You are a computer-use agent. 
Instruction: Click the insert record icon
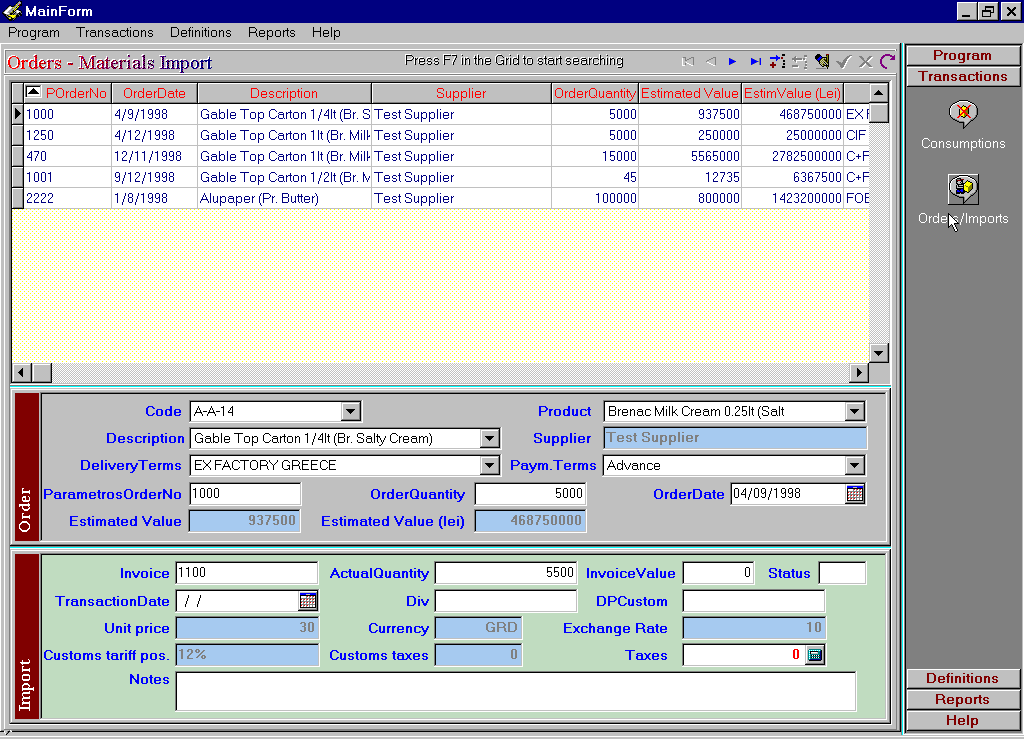(x=777, y=62)
